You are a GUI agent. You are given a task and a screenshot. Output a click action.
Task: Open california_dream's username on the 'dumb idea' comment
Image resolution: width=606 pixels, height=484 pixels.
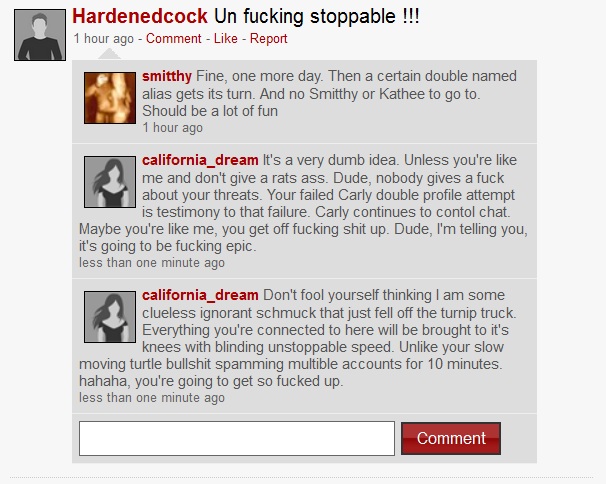coord(200,160)
